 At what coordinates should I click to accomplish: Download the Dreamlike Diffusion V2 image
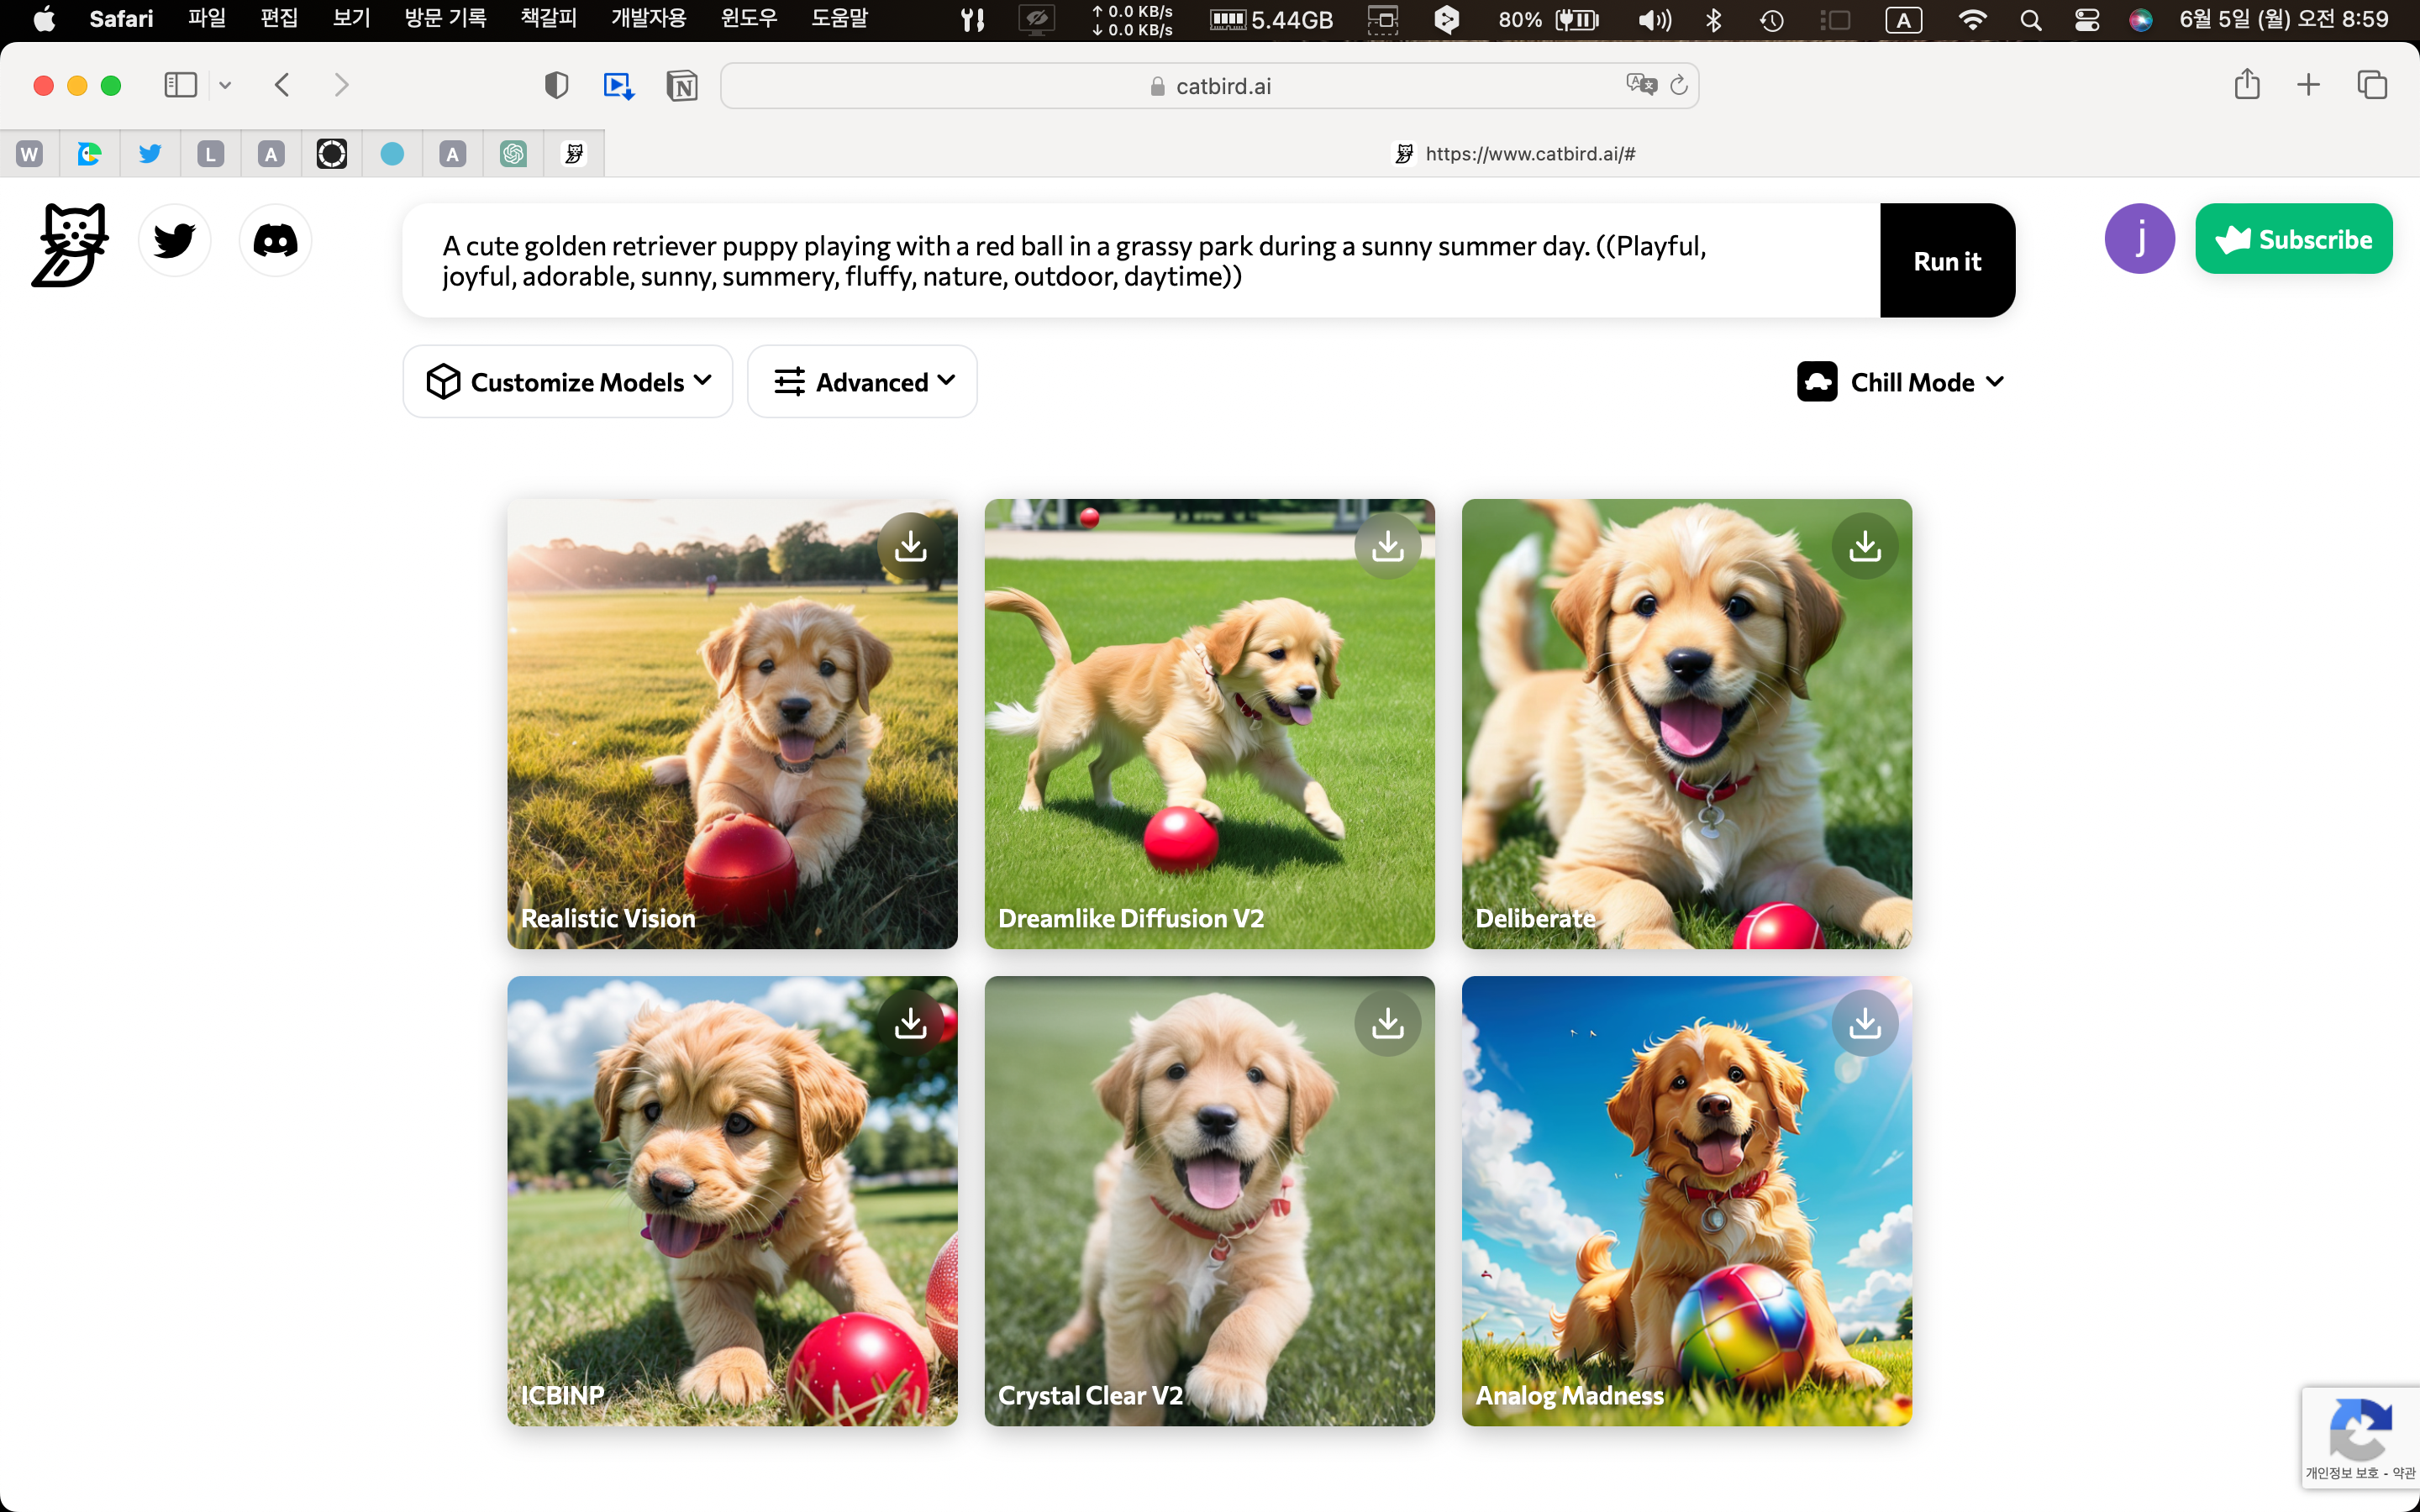(x=1387, y=546)
